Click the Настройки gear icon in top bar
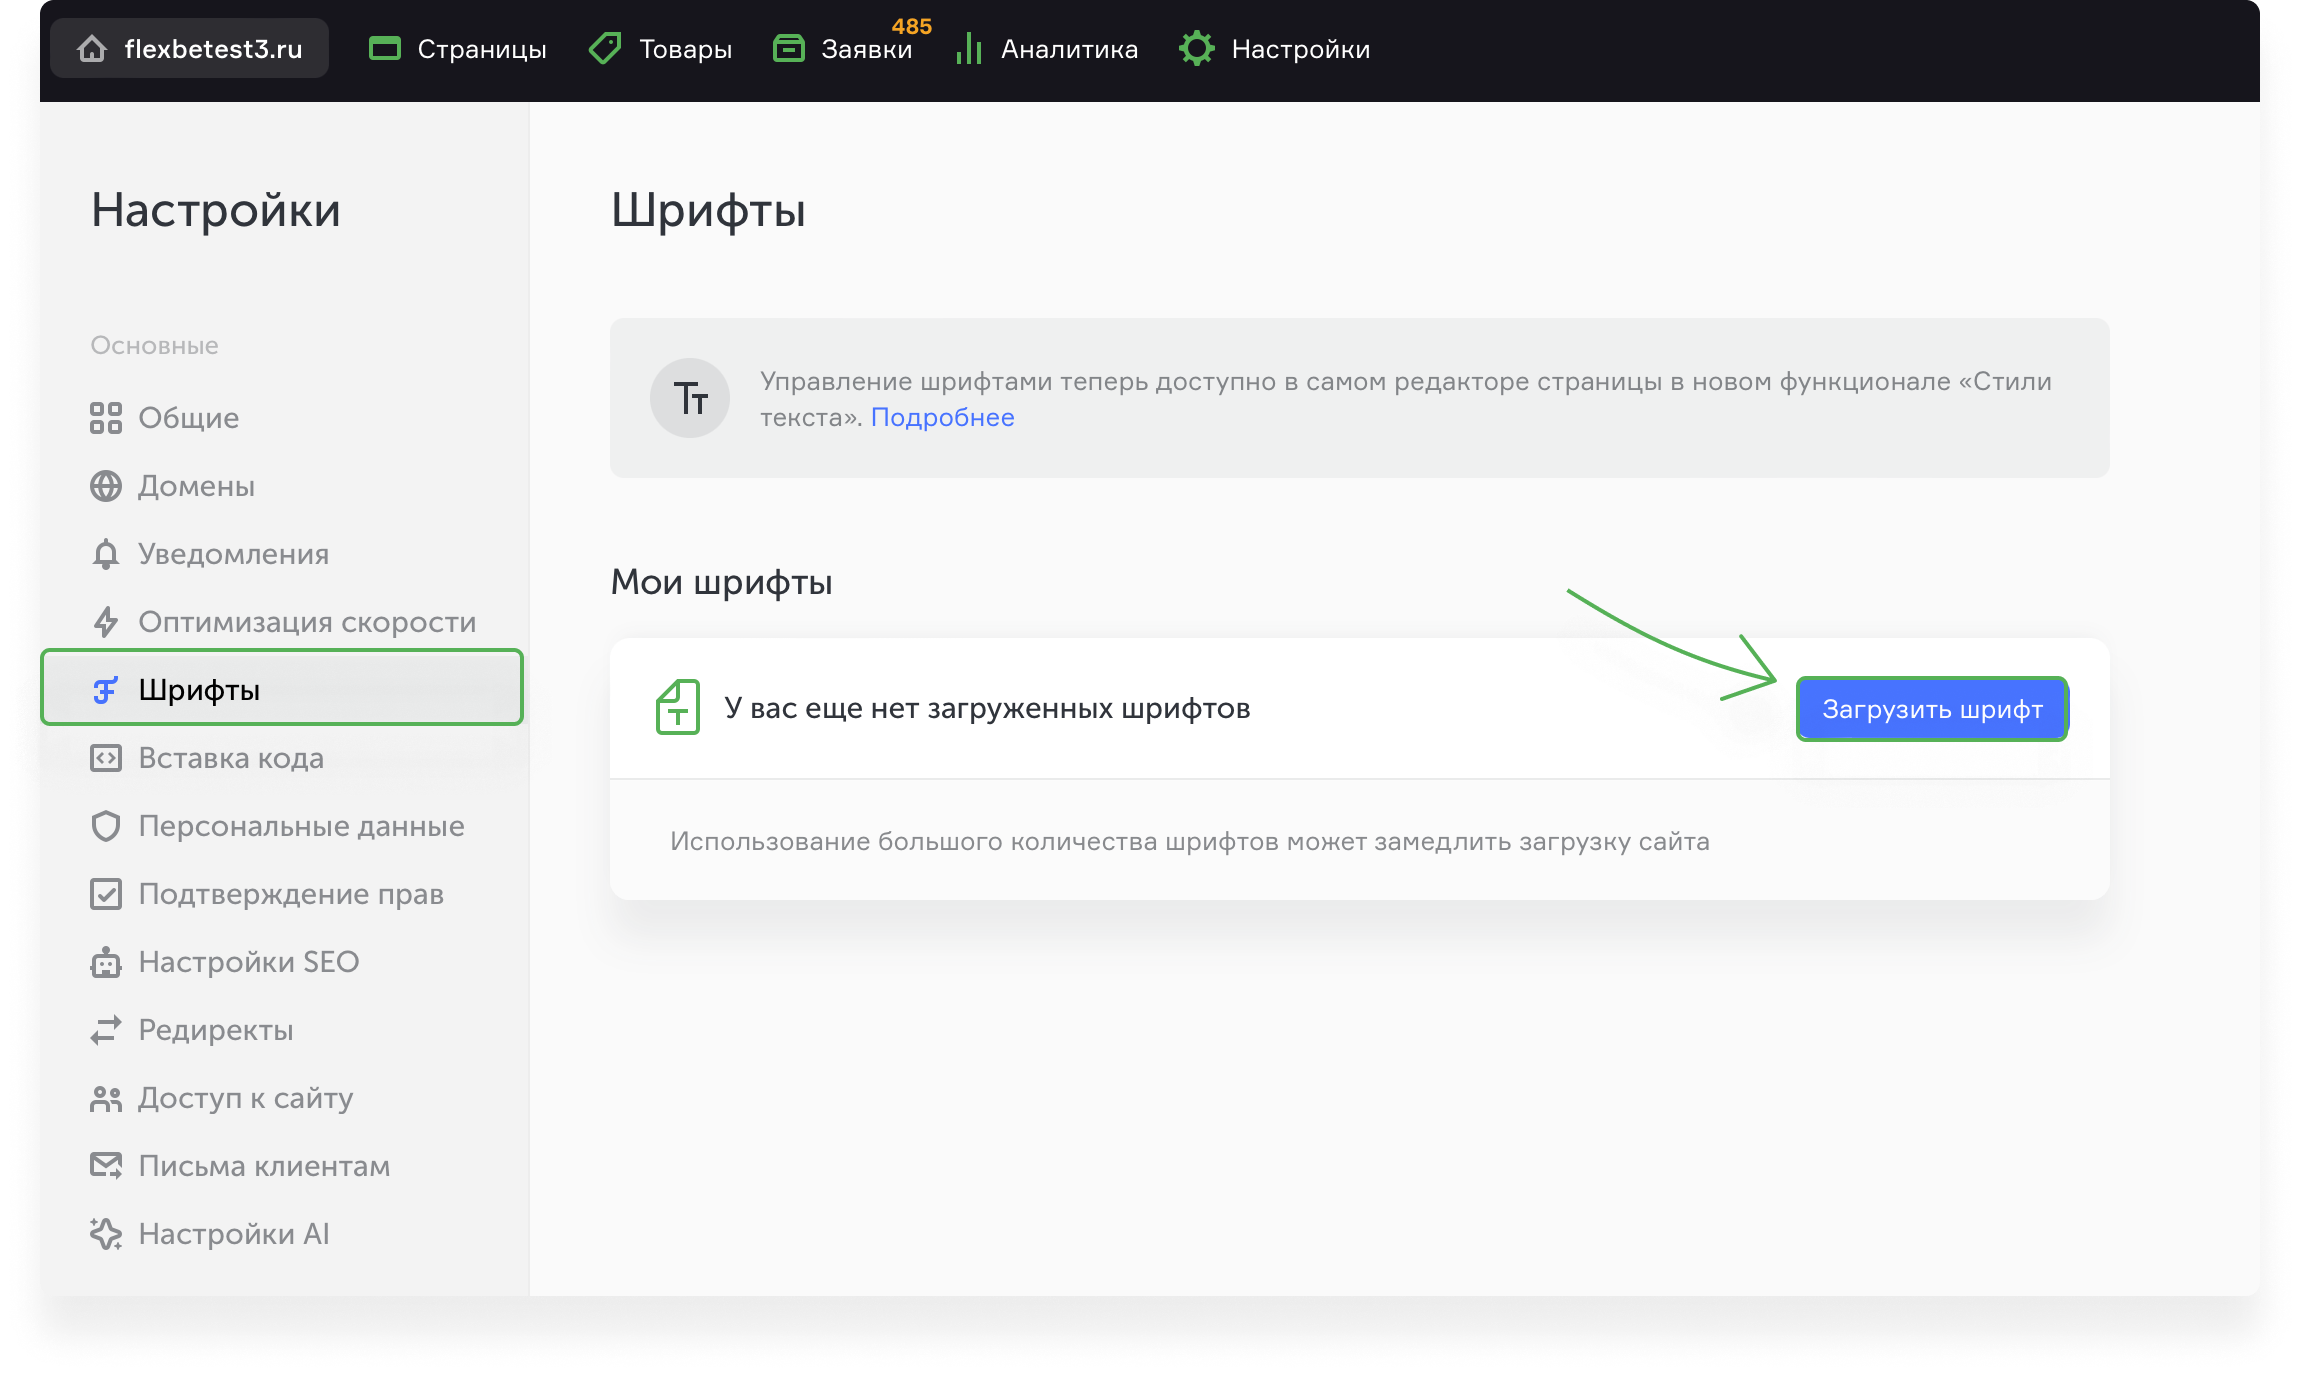2300x1376 pixels. (1197, 48)
